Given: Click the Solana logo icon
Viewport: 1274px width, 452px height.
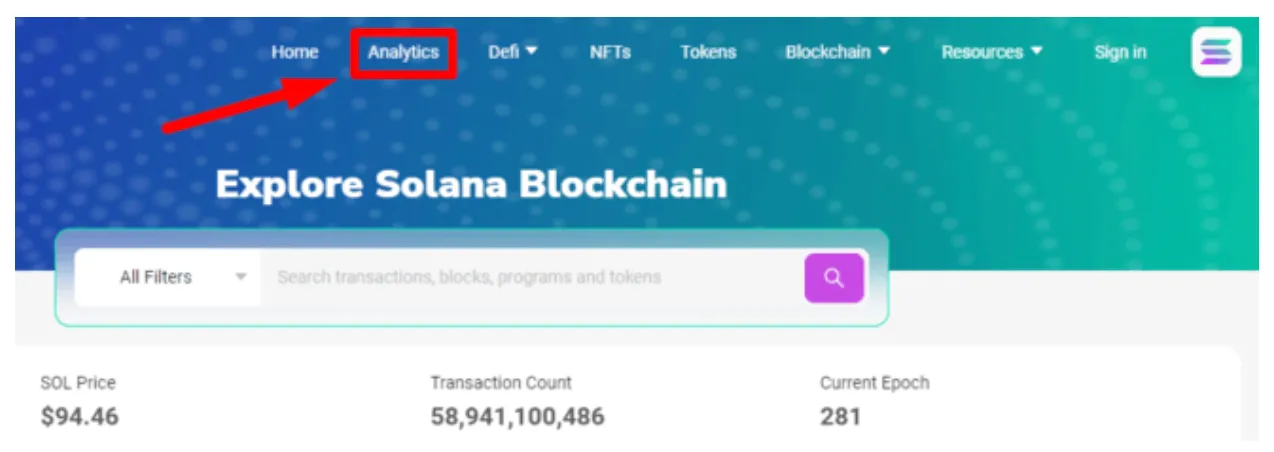Looking at the screenshot, I should click(x=1216, y=52).
